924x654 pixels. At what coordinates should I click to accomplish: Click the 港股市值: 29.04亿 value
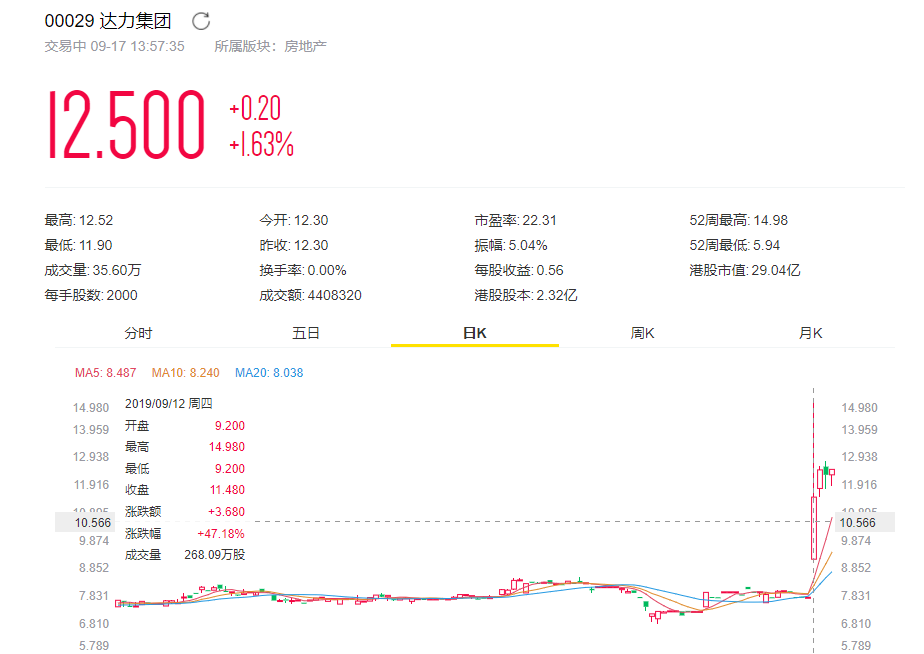coord(745,270)
